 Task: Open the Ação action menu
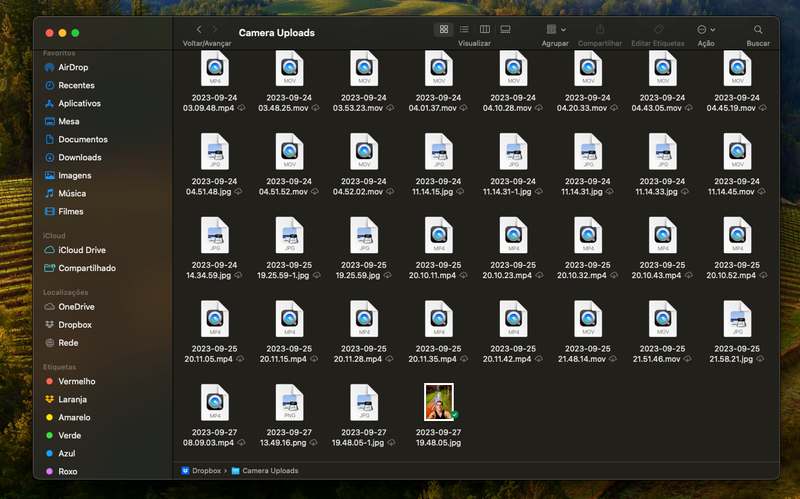click(x=706, y=30)
